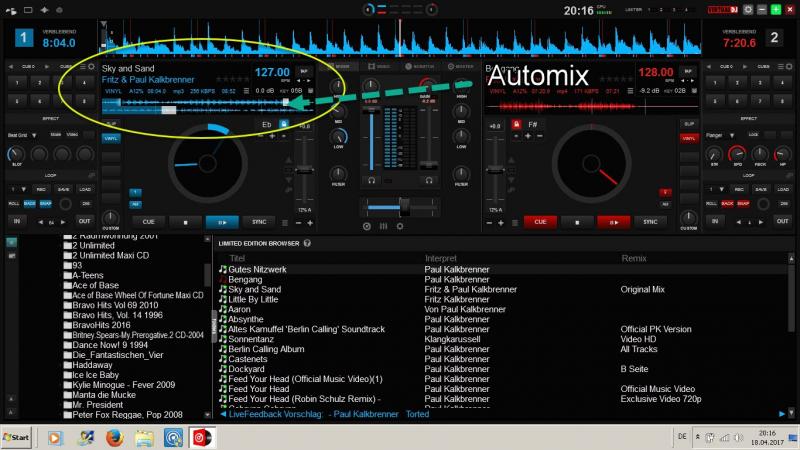Toggle left deck SNAP button
The image size is (800, 450).
point(45,204)
